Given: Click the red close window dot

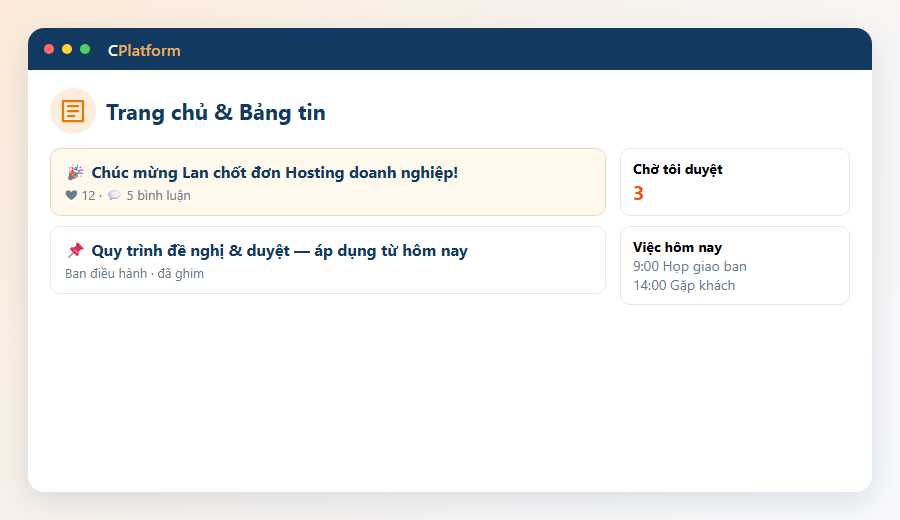Looking at the screenshot, I should (x=49, y=49).
